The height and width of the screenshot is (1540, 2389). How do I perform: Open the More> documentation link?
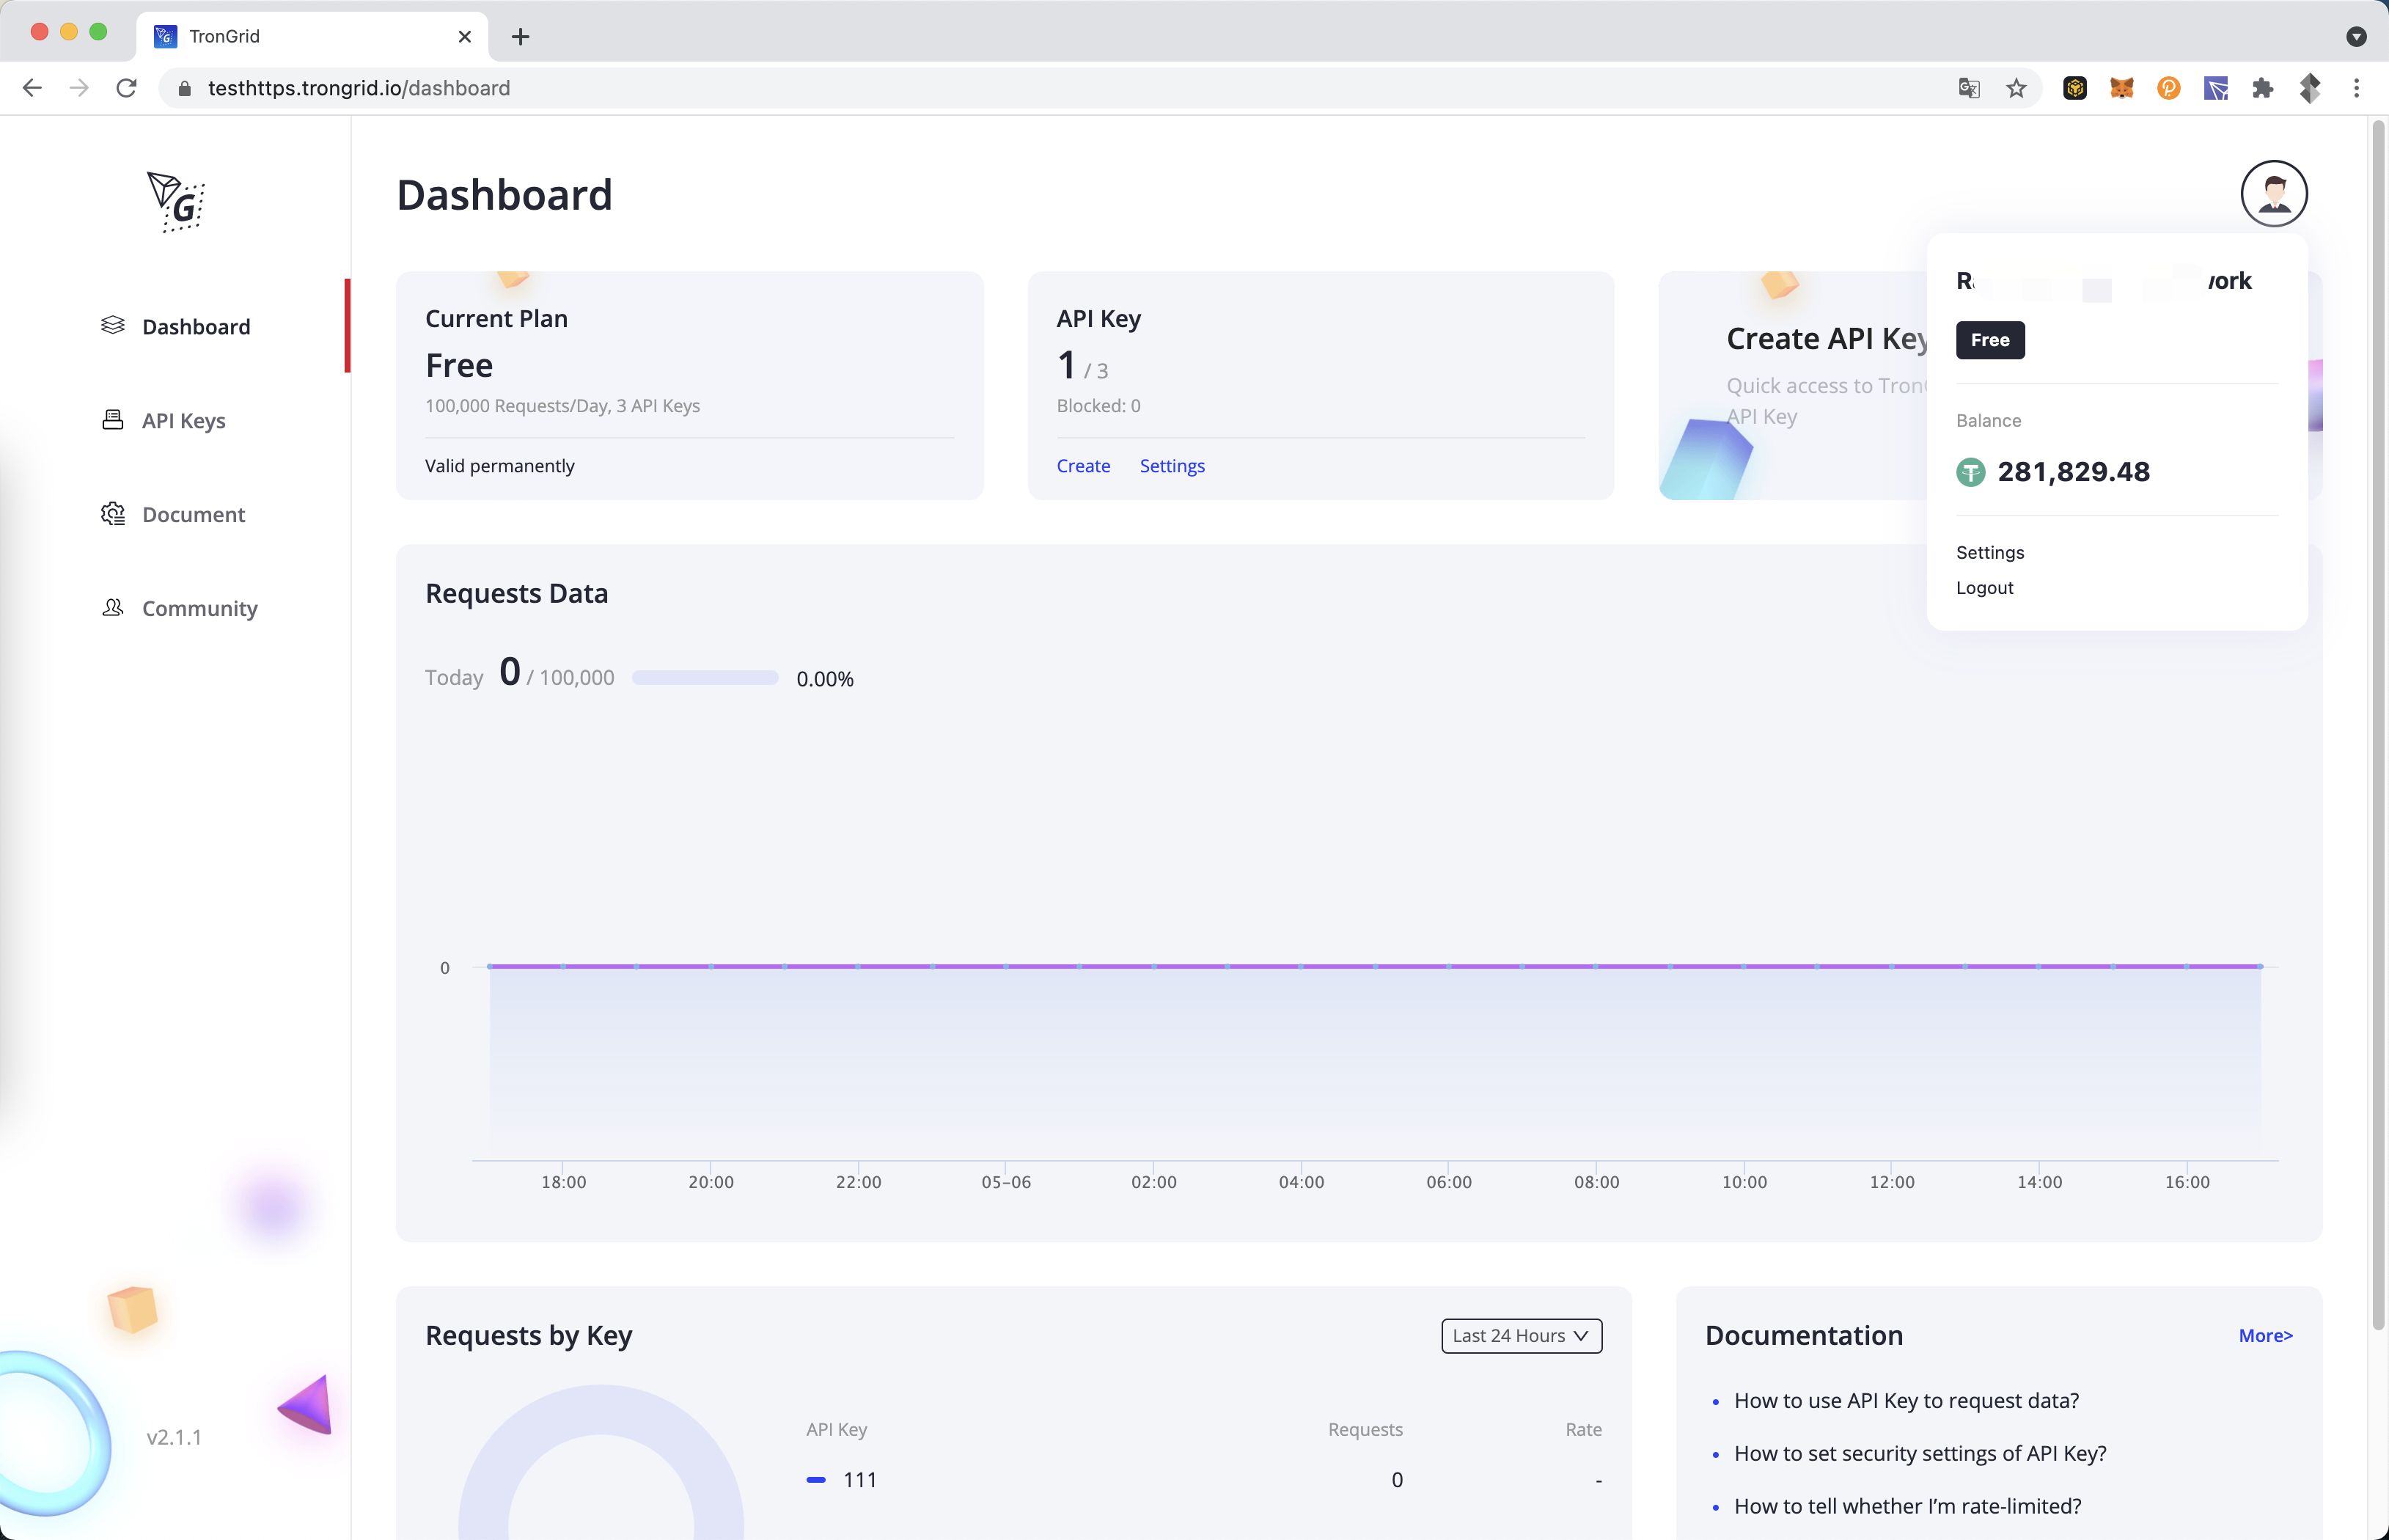pyautogui.click(x=2265, y=1336)
